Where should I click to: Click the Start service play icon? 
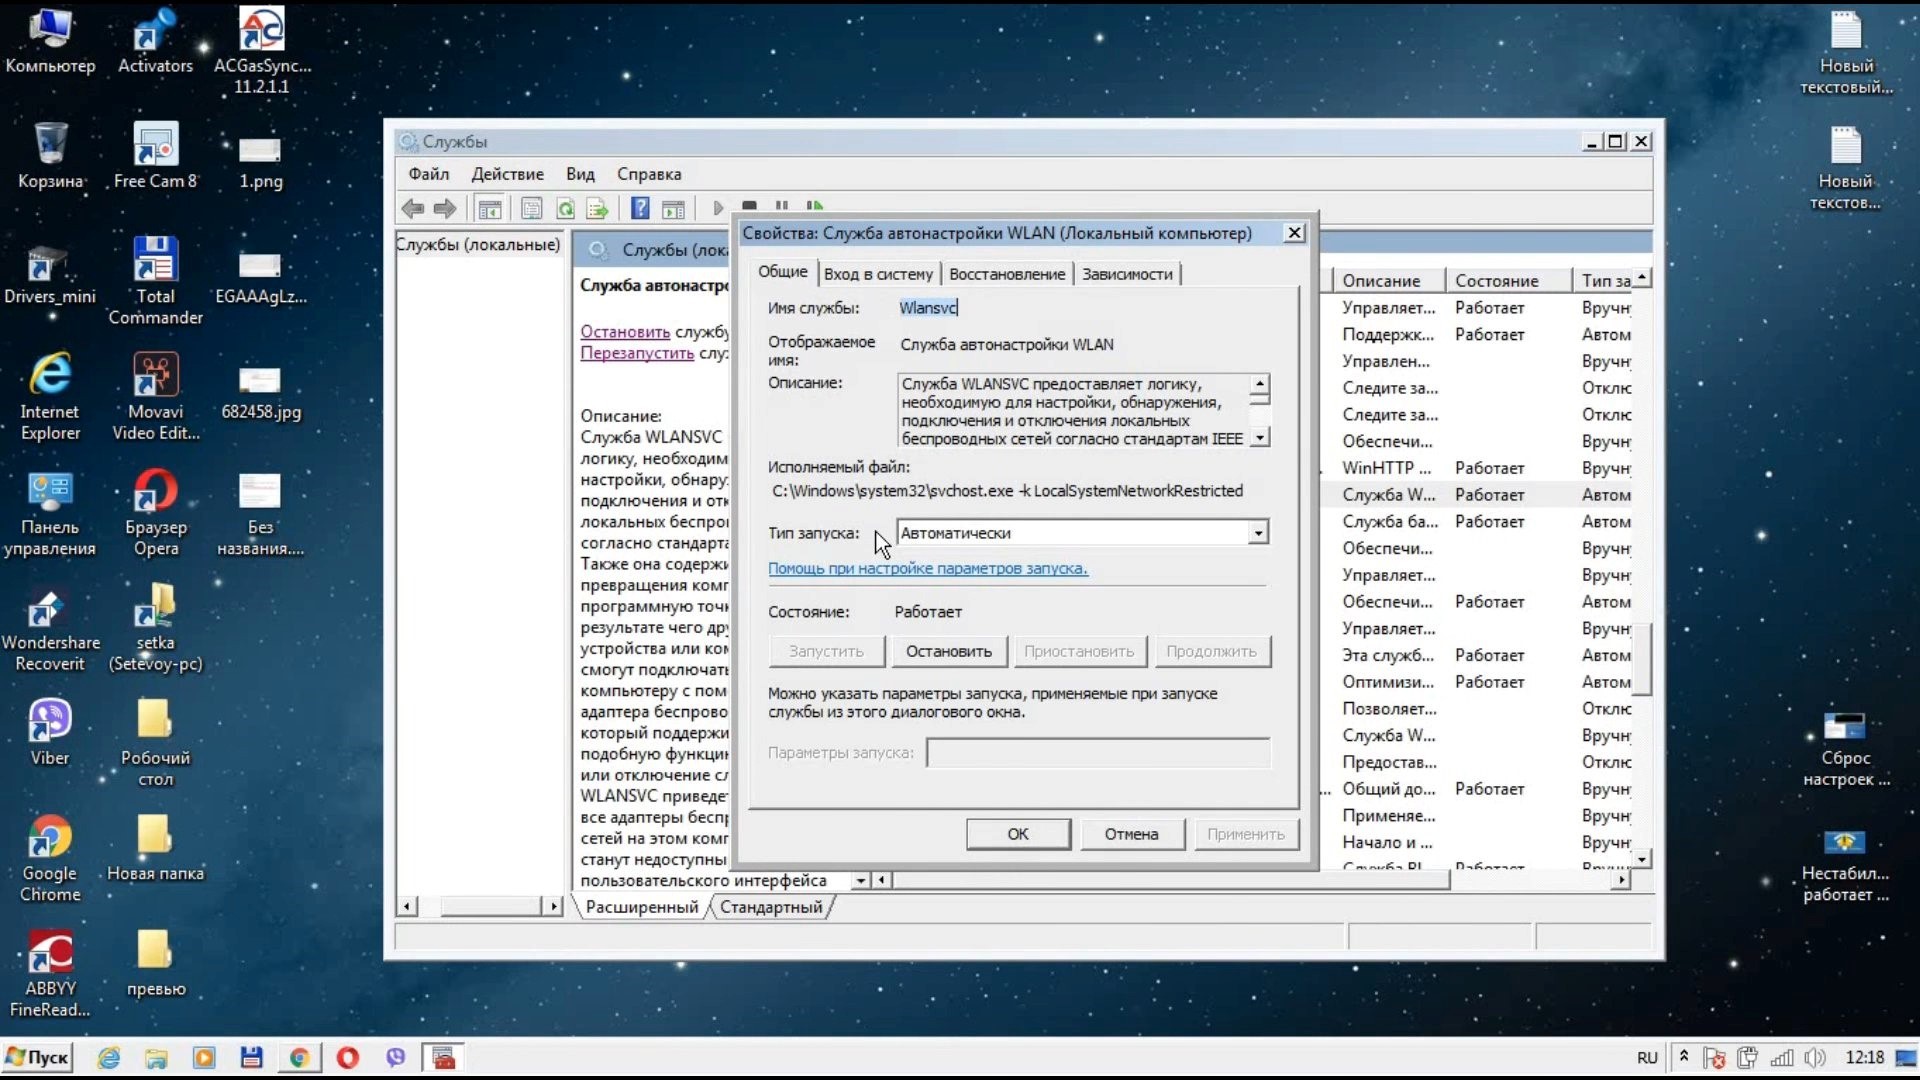(717, 208)
